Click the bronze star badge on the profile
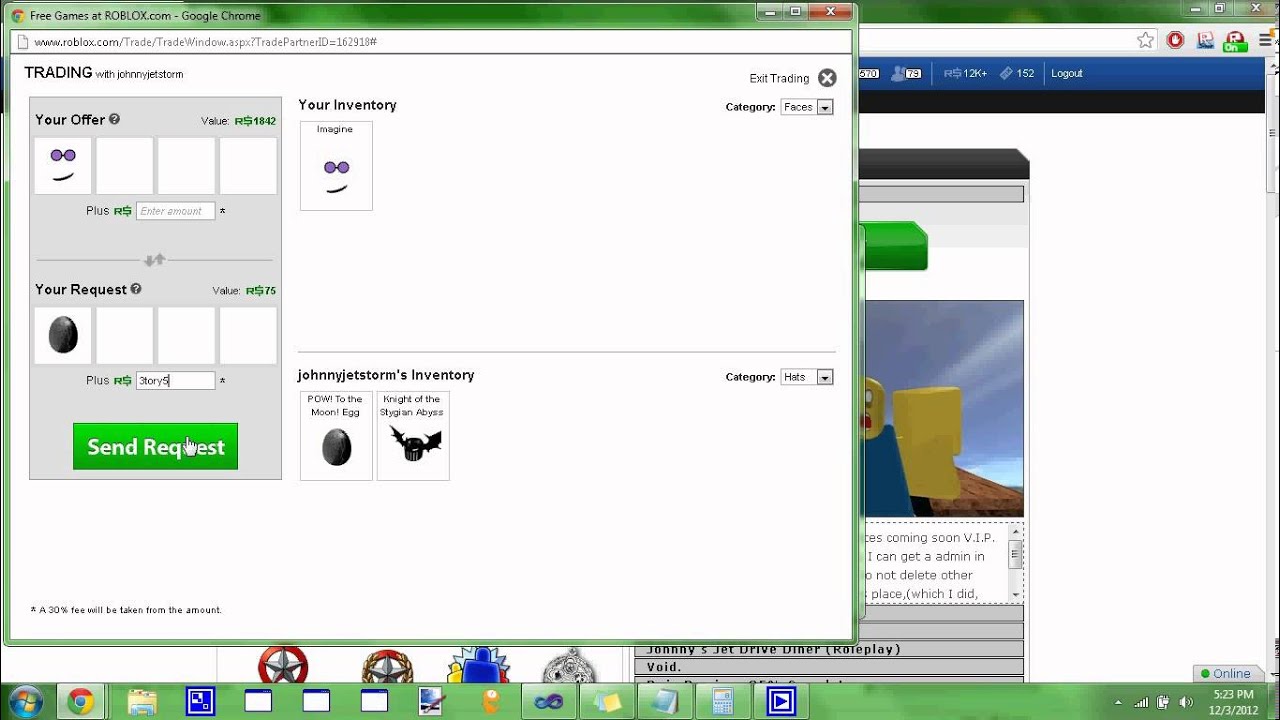1280x720 pixels. (x=388, y=666)
